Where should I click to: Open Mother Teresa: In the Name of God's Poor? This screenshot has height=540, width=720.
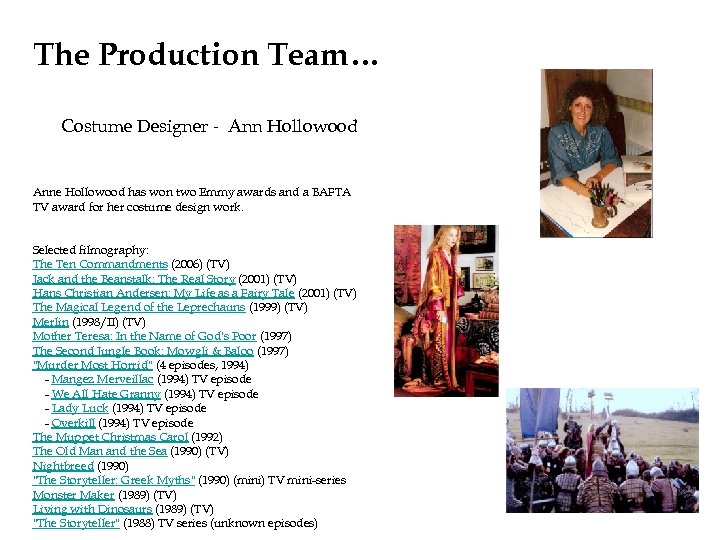[x=145, y=337]
